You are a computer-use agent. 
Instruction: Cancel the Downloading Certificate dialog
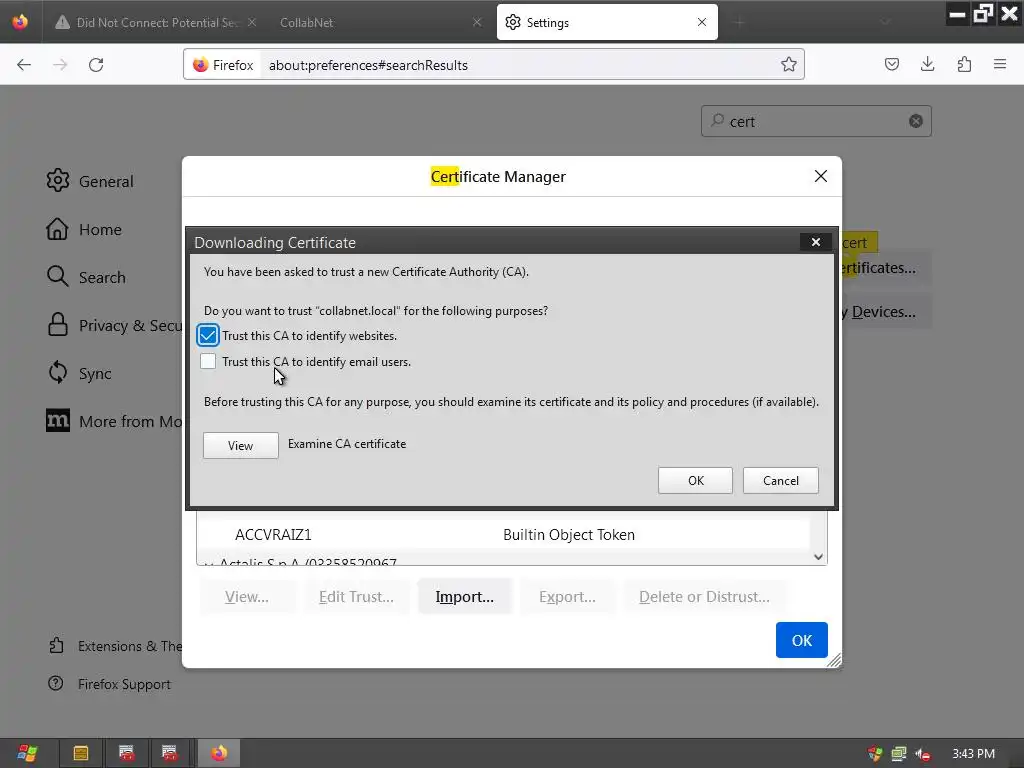tap(780, 481)
